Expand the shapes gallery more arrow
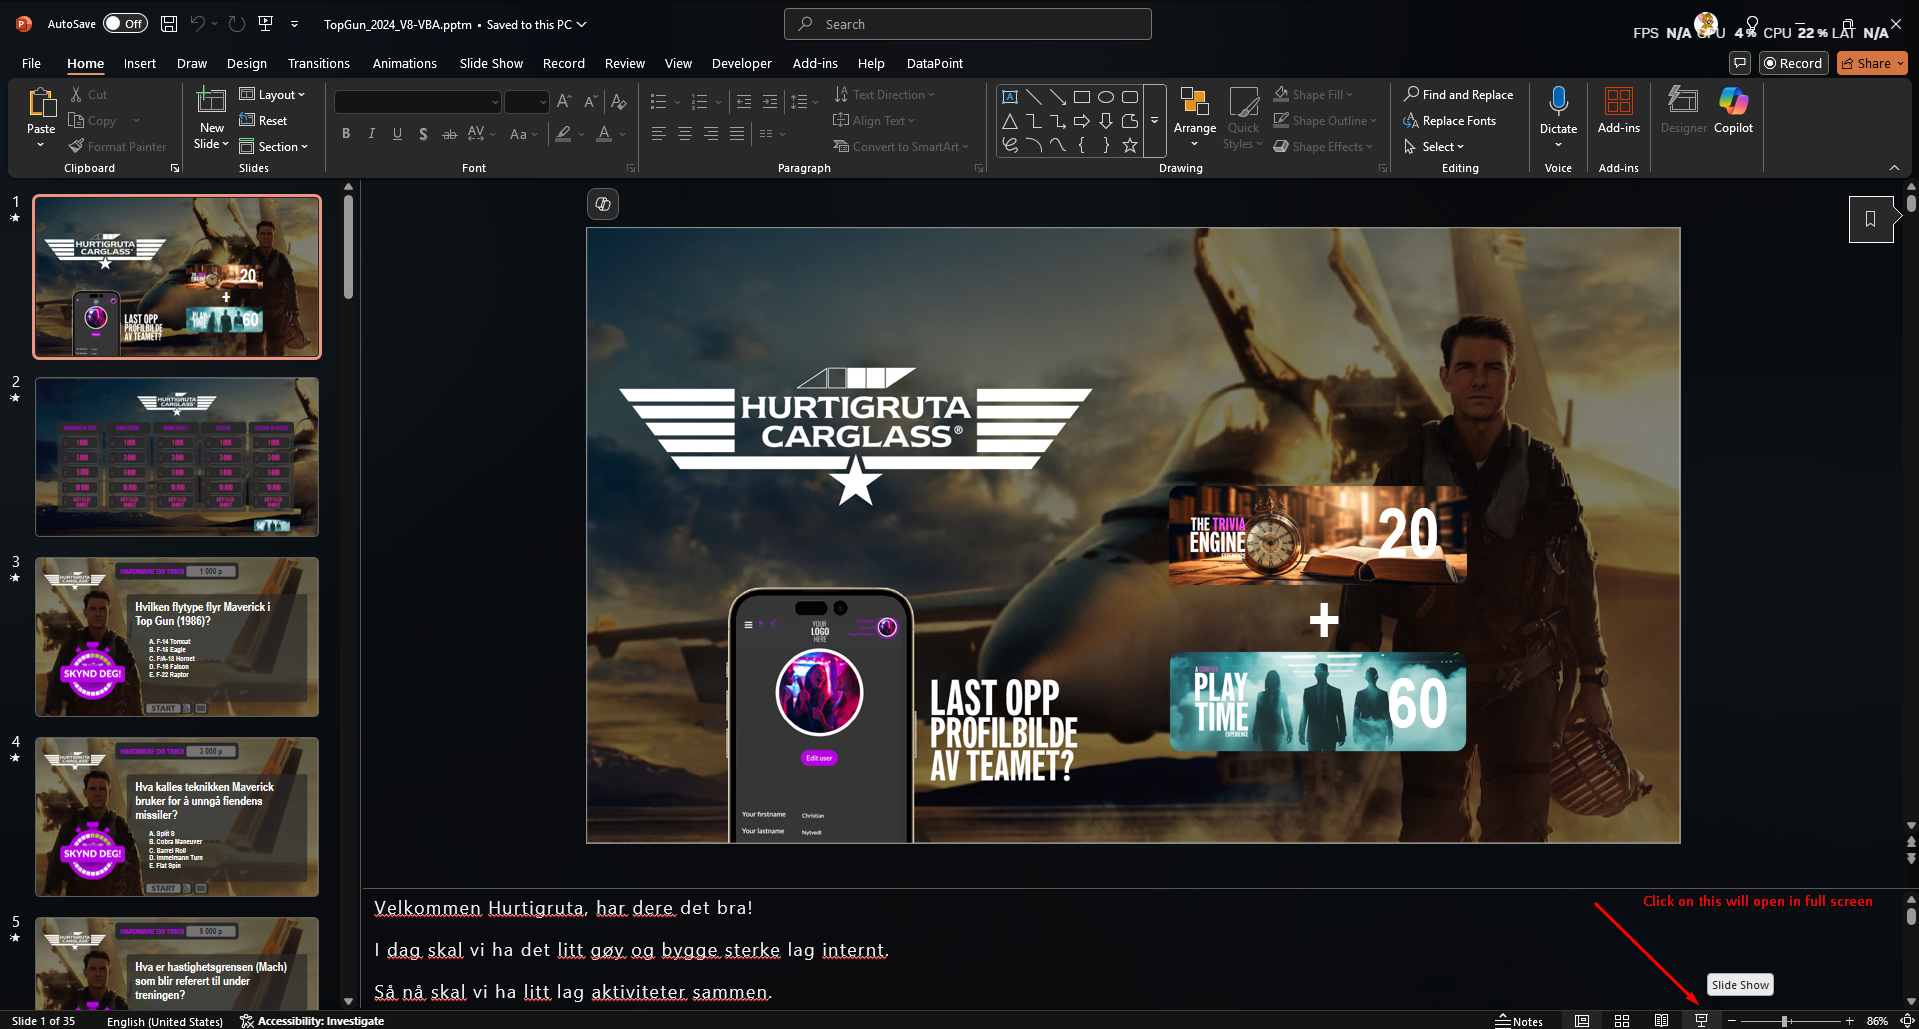1919x1029 pixels. (x=1154, y=121)
